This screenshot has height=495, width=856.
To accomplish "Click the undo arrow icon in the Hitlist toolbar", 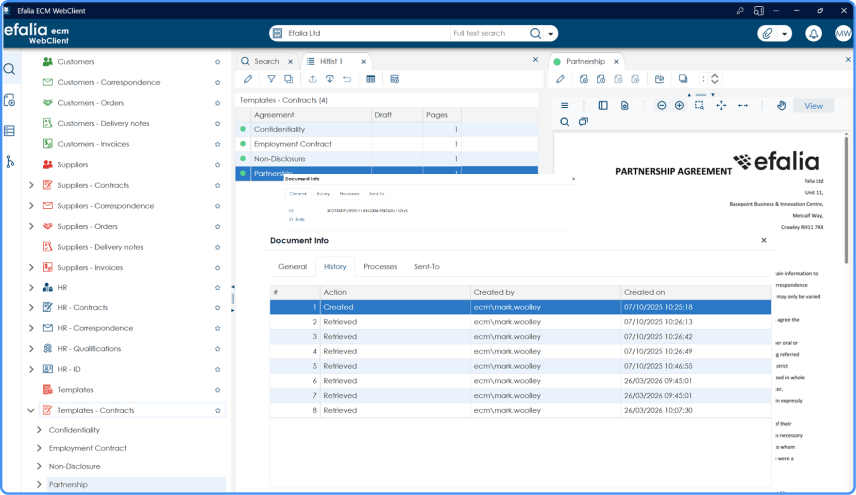I will click(x=347, y=79).
